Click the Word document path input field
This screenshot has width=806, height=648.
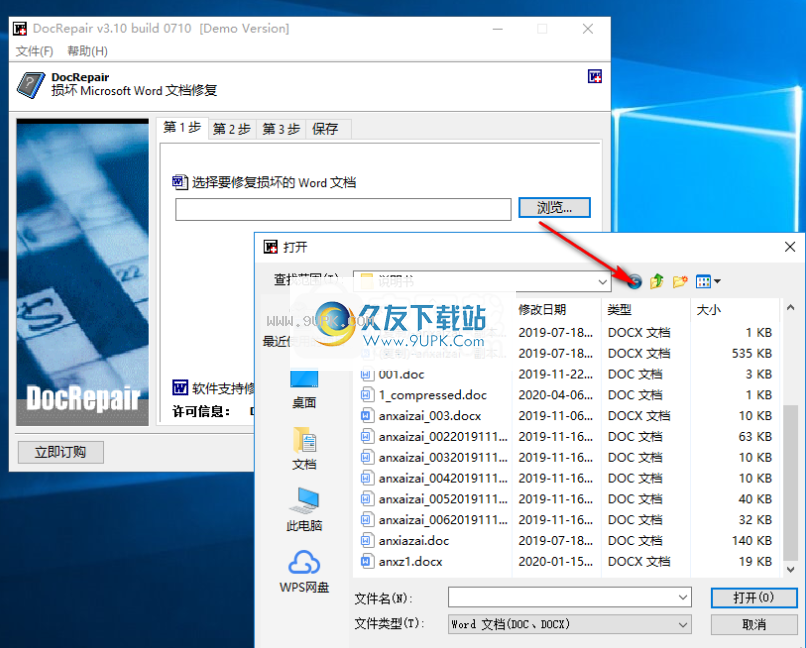point(343,209)
